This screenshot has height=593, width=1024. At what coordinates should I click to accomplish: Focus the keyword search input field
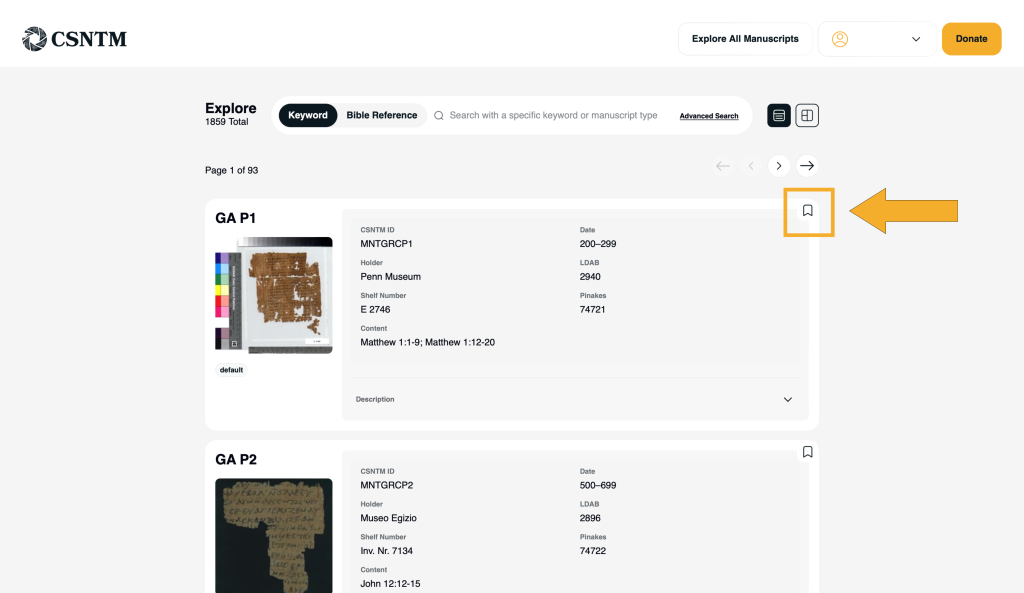(x=553, y=115)
